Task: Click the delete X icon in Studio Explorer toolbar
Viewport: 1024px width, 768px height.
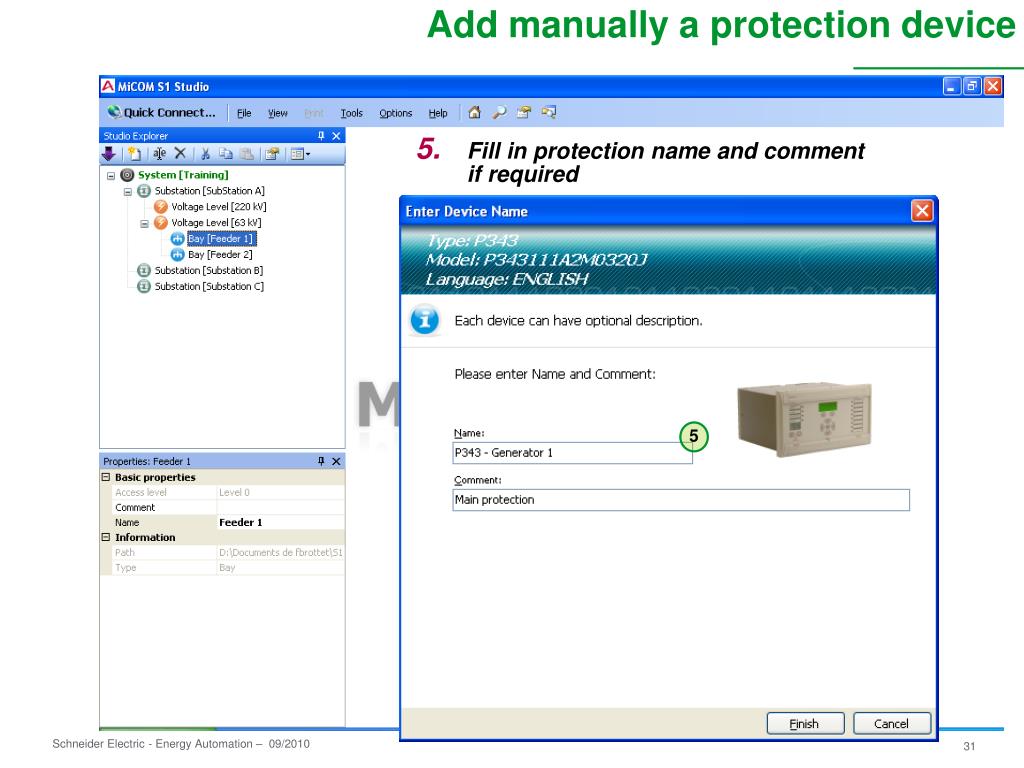Action: click(x=180, y=153)
